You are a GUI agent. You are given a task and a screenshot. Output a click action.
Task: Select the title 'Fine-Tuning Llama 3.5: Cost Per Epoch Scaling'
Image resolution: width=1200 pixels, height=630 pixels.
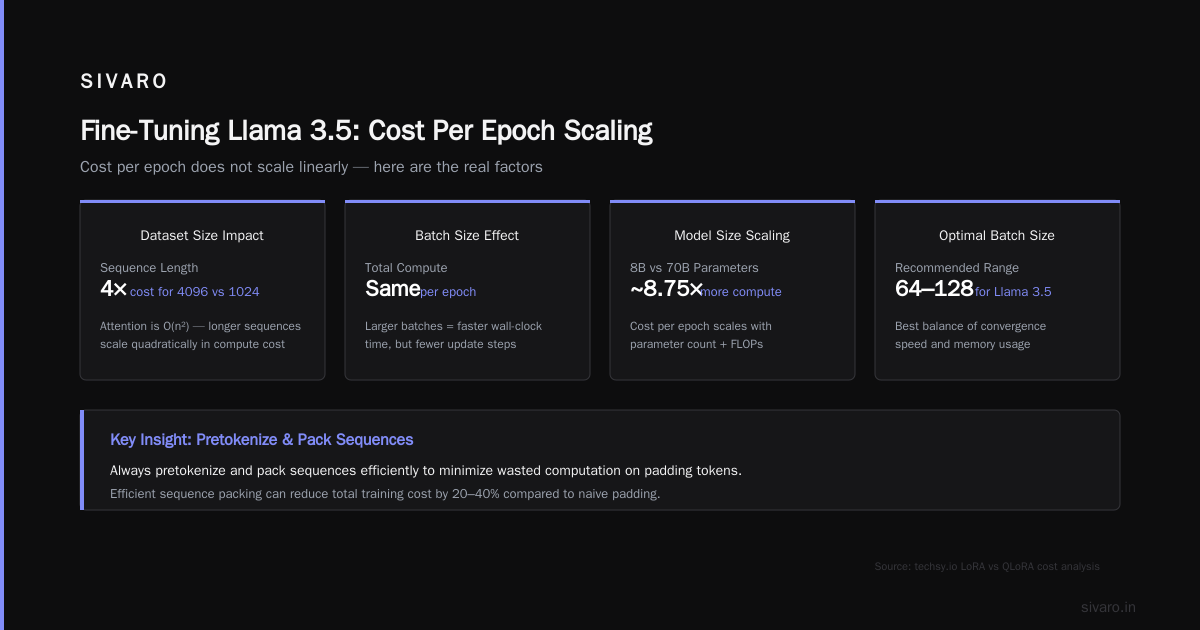pos(366,131)
